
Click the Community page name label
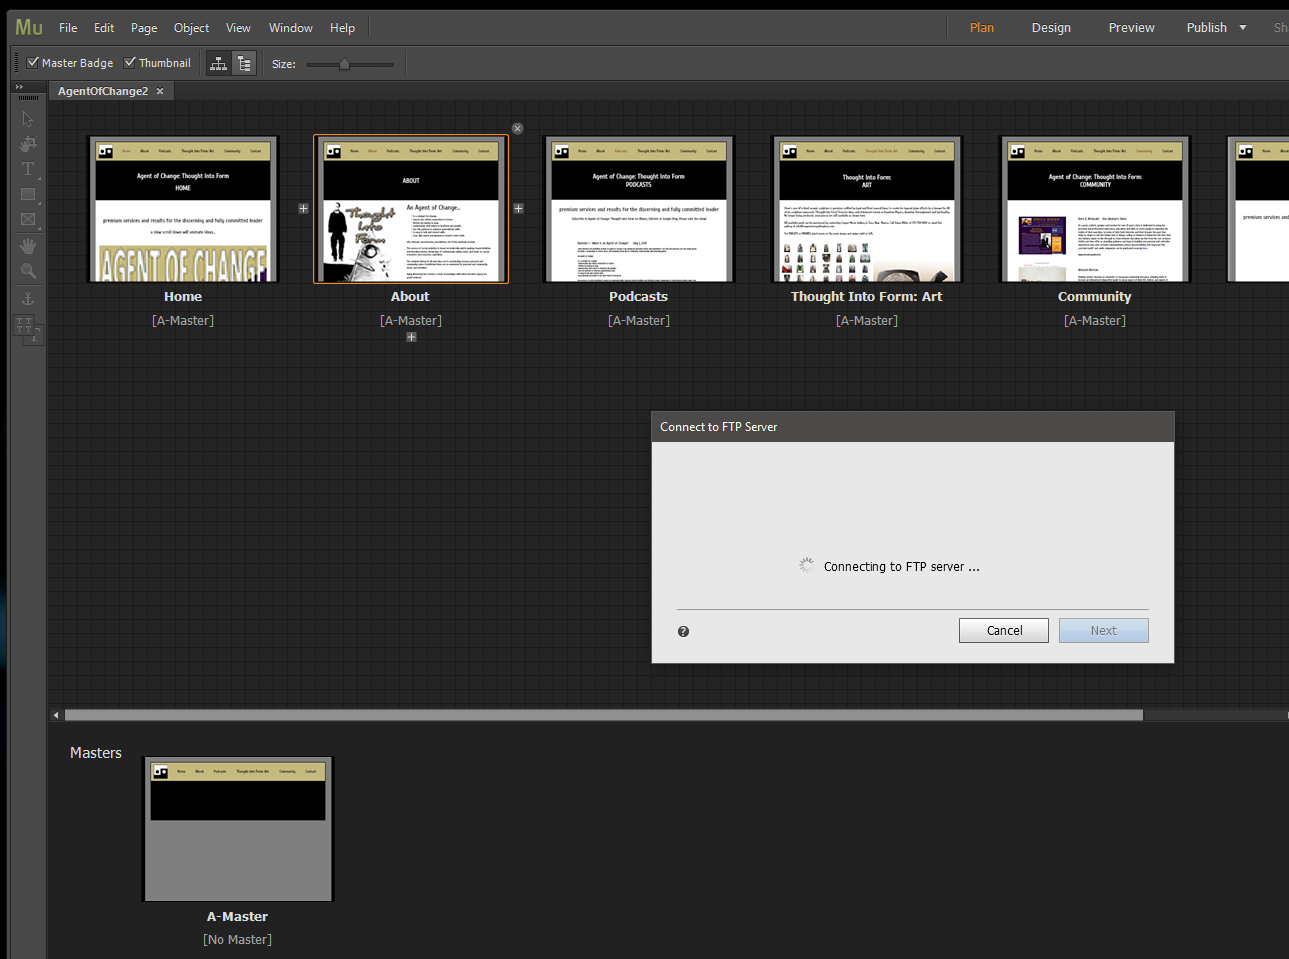tap(1095, 297)
